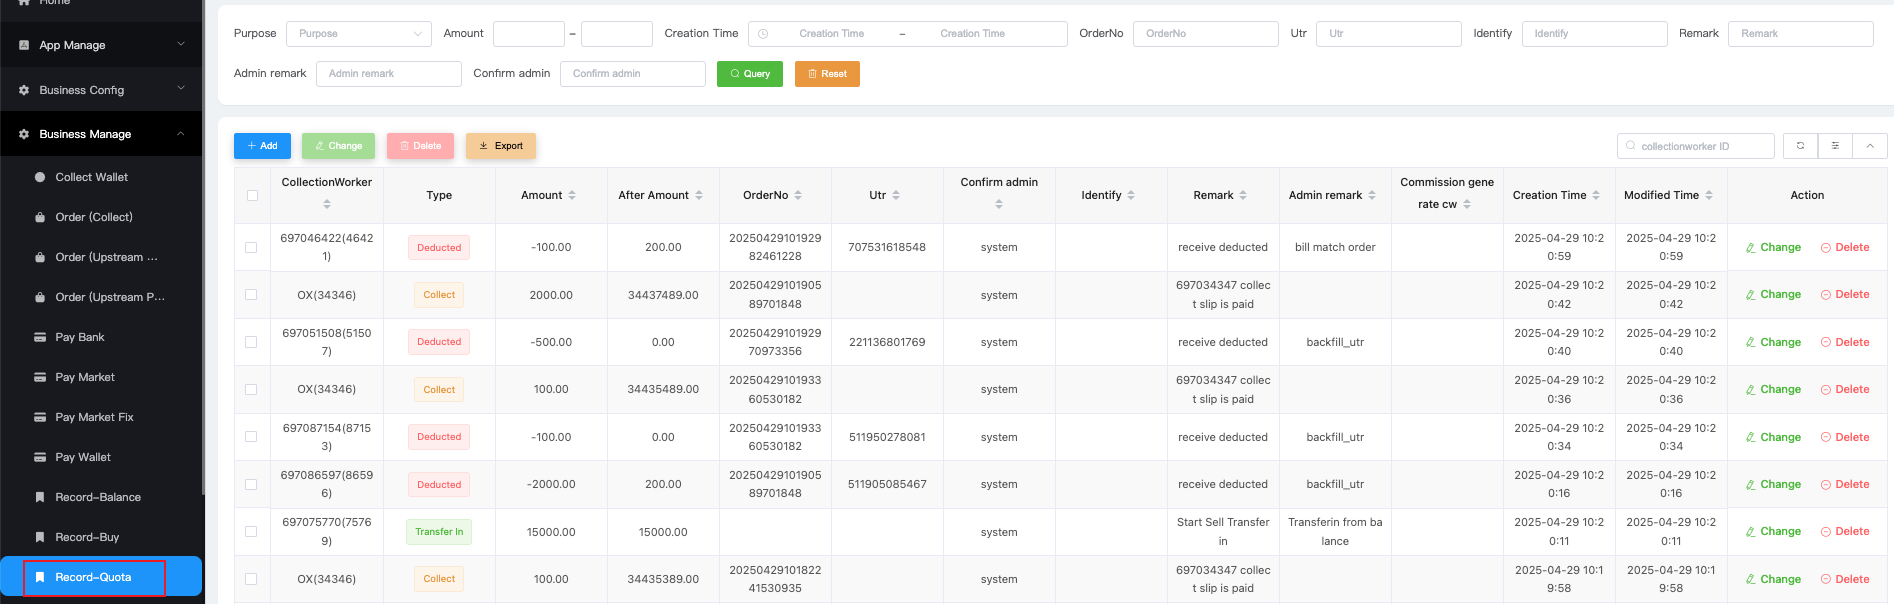Open Record-Balance in the sidebar
This screenshot has height=604, width=1894.
click(x=98, y=497)
